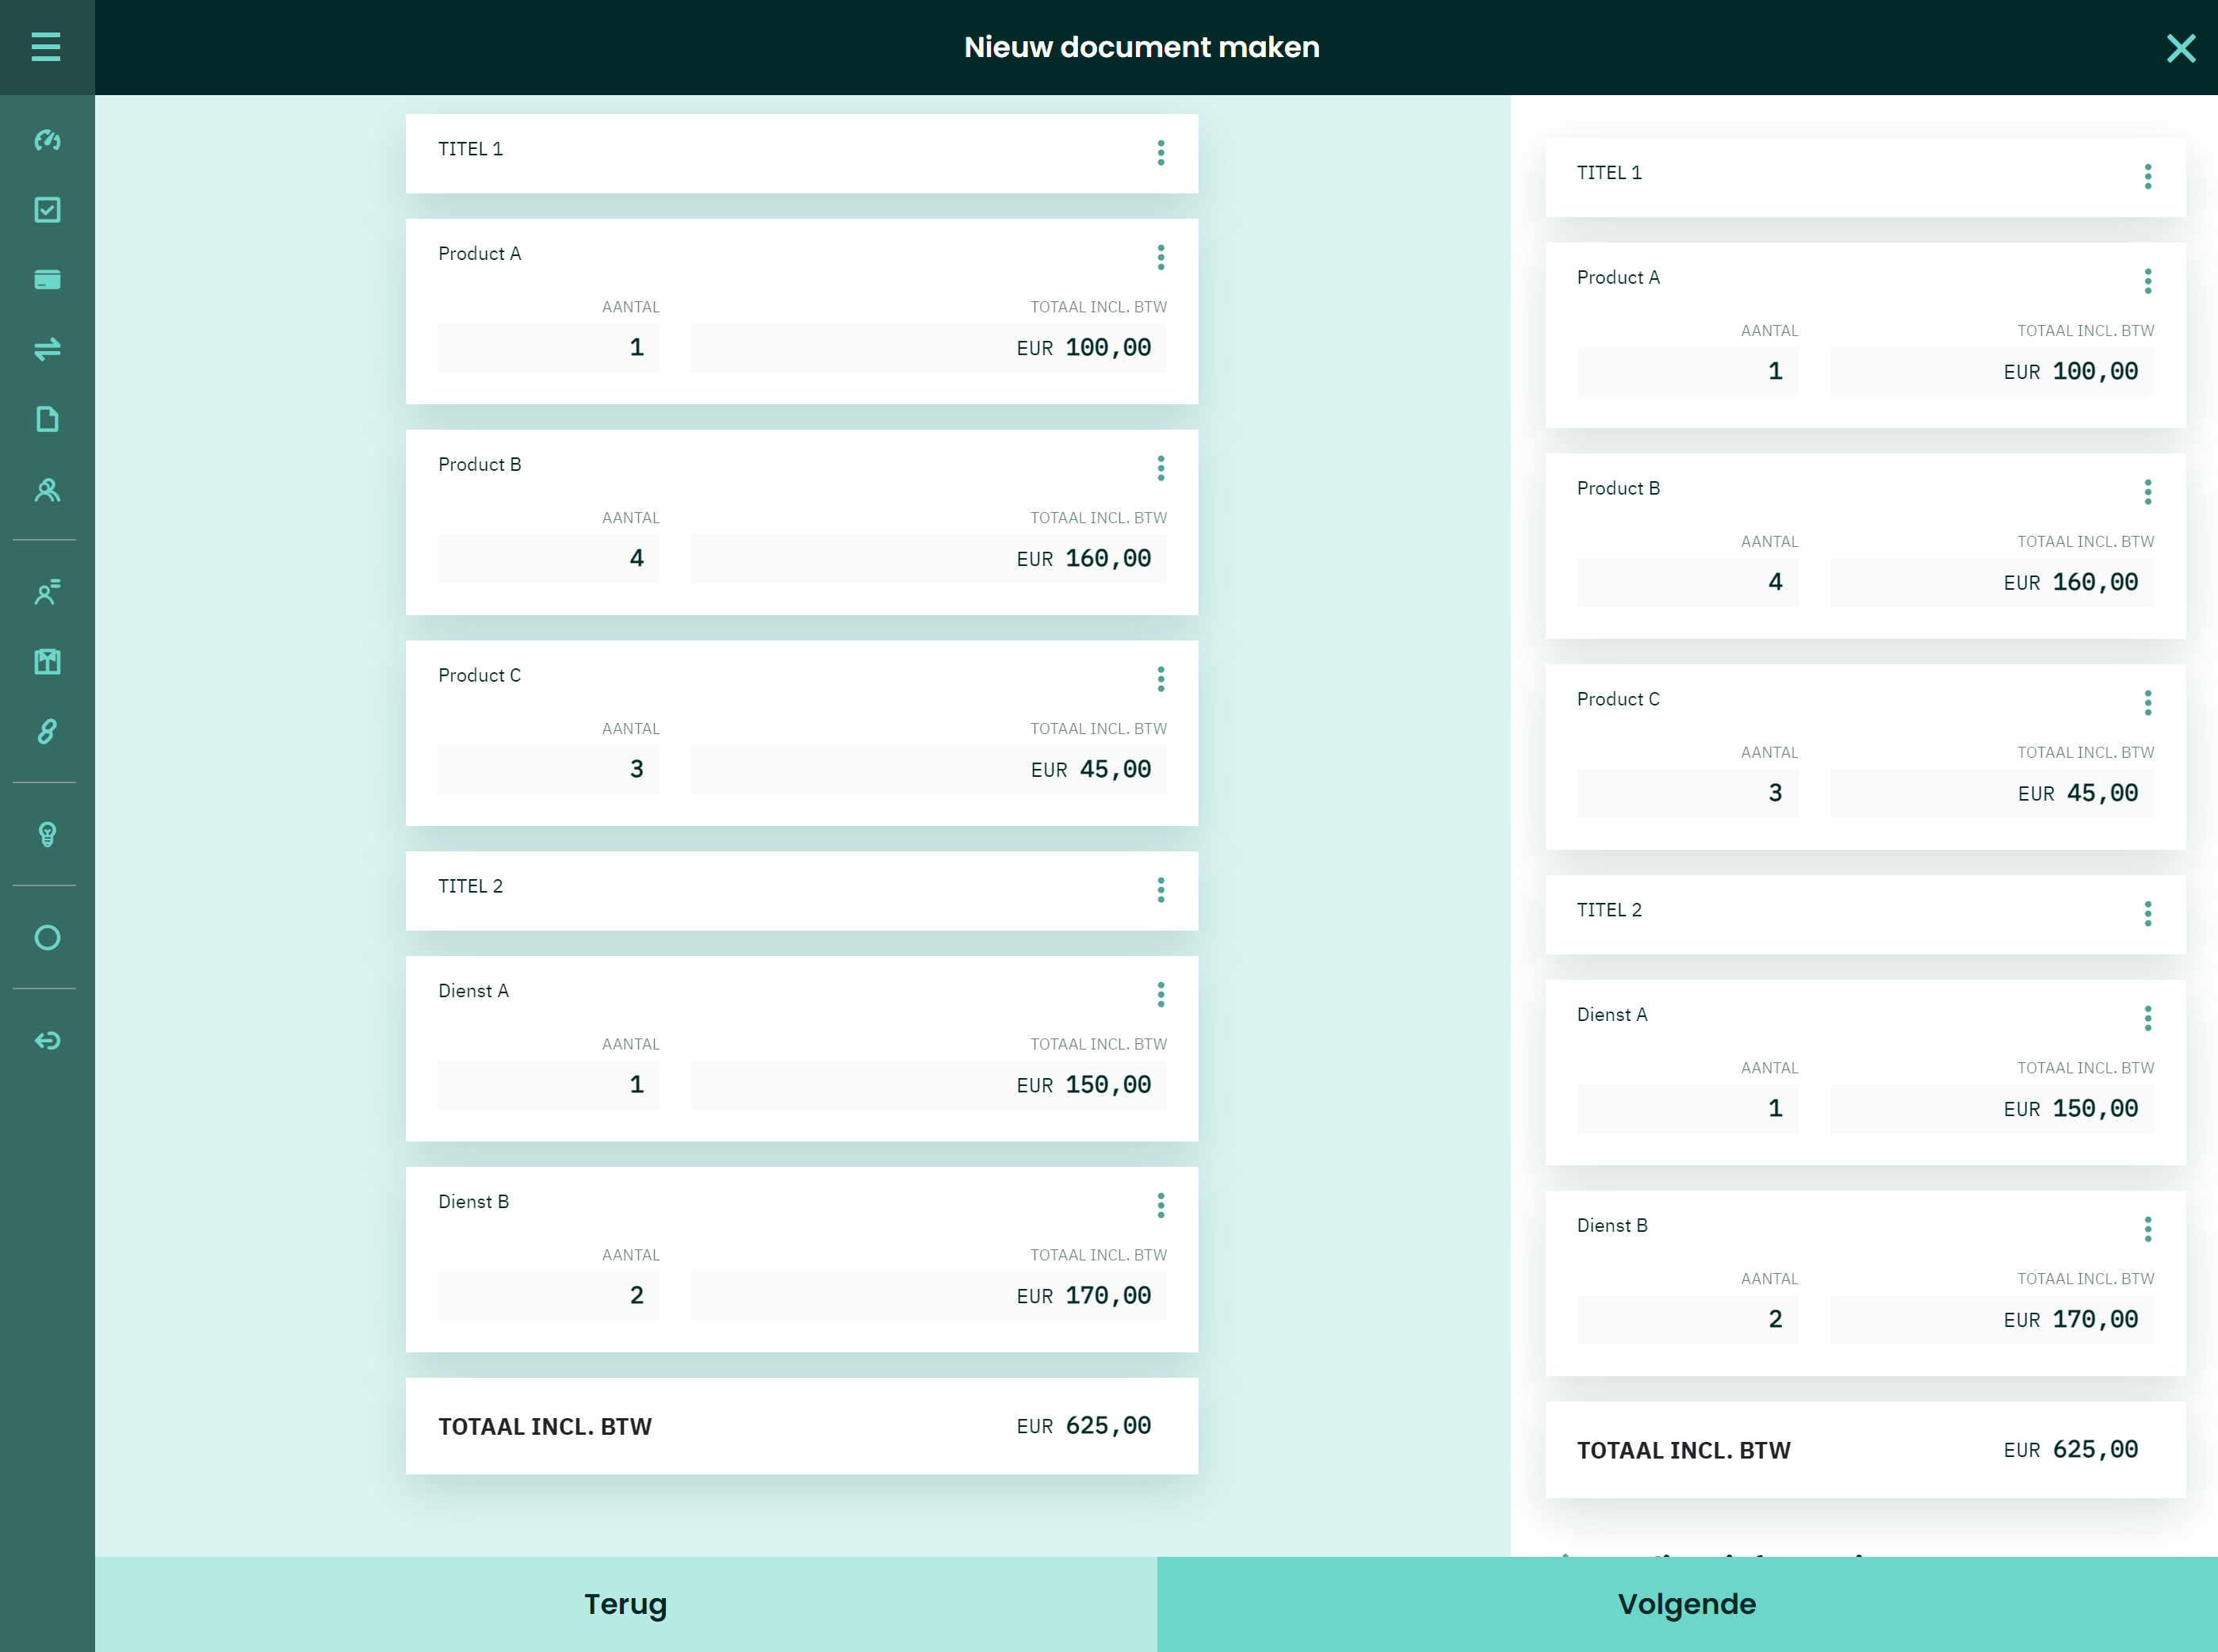
Task: Open options menu for left TITEL 2
Action: pyautogui.click(x=1160, y=891)
